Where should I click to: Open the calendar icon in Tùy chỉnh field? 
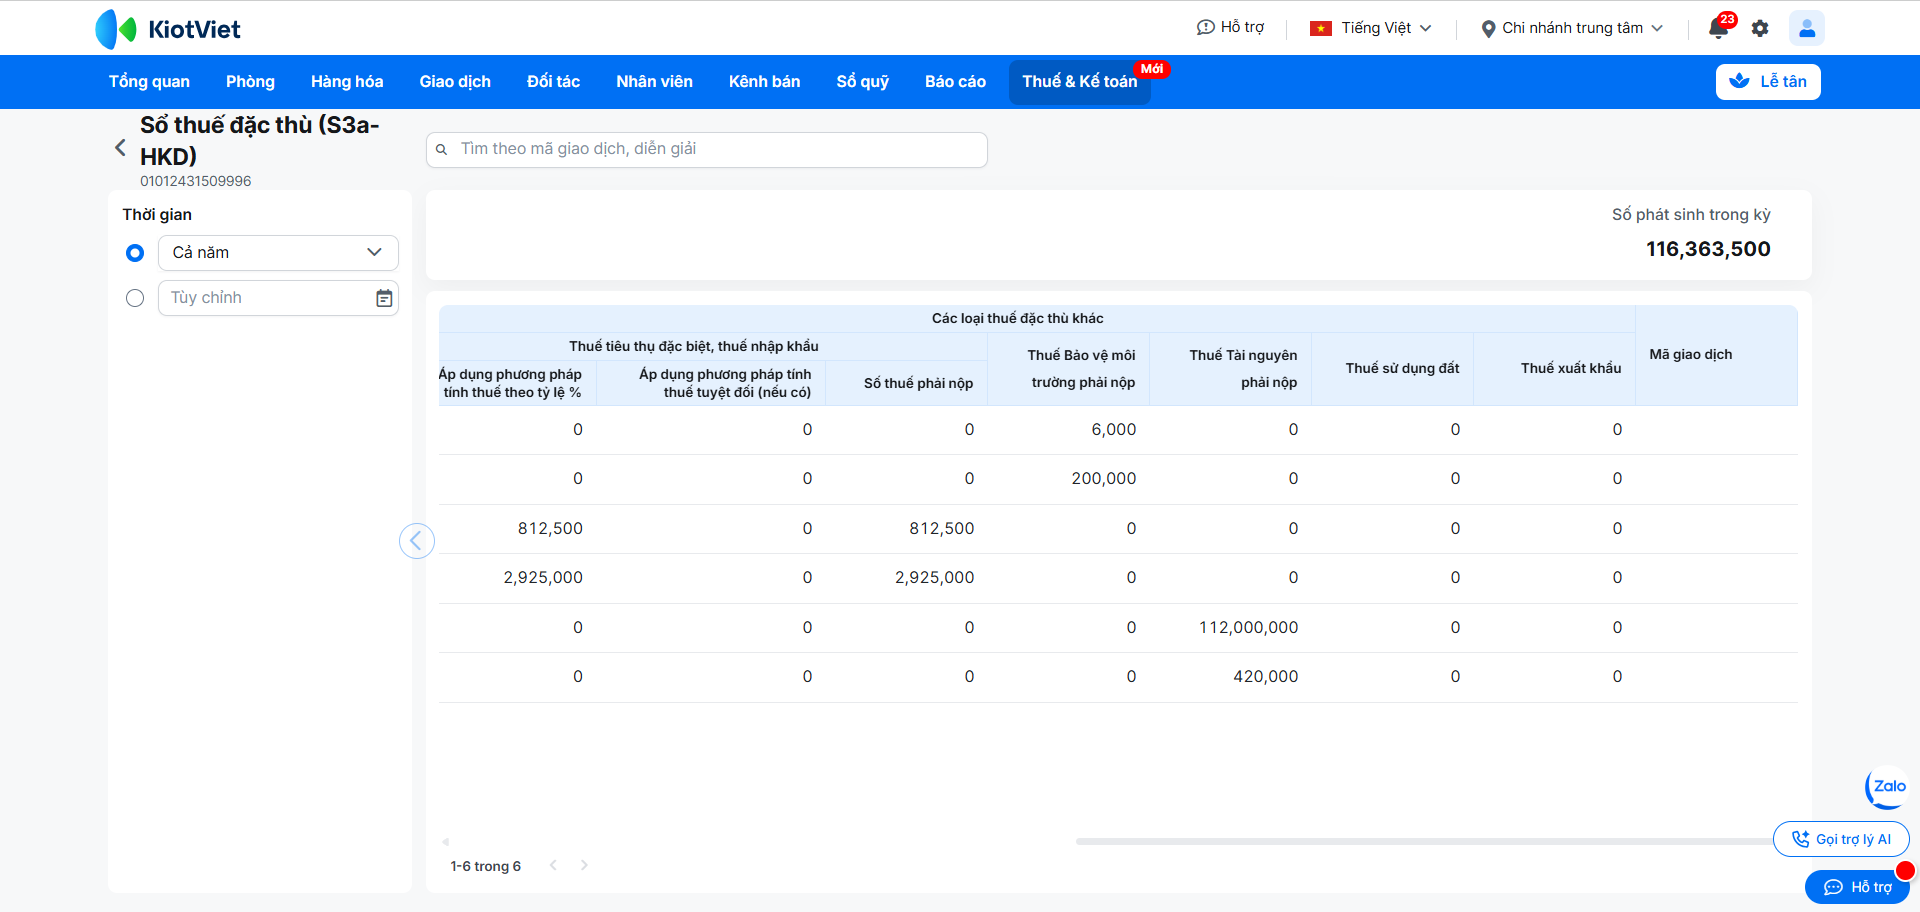coord(384,298)
